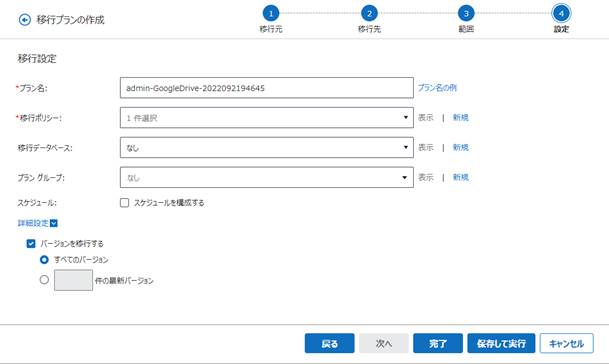This screenshot has height=364, width=609.
Task: Go to step 1 移行元
Action: (271, 14)
